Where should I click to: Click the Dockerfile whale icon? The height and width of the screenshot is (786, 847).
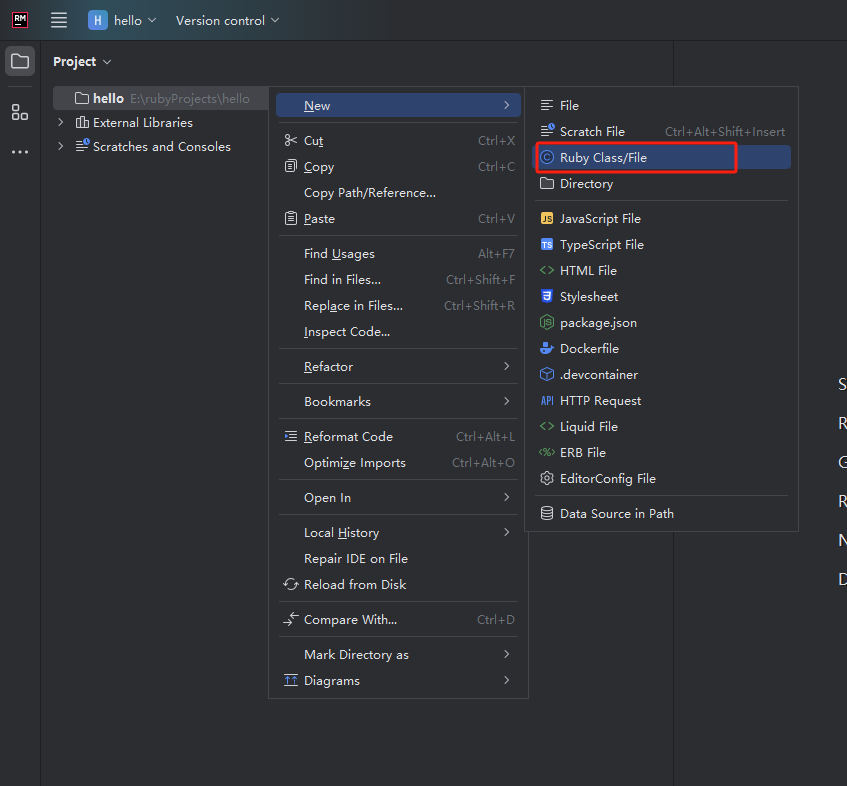(x=547, y=348)
